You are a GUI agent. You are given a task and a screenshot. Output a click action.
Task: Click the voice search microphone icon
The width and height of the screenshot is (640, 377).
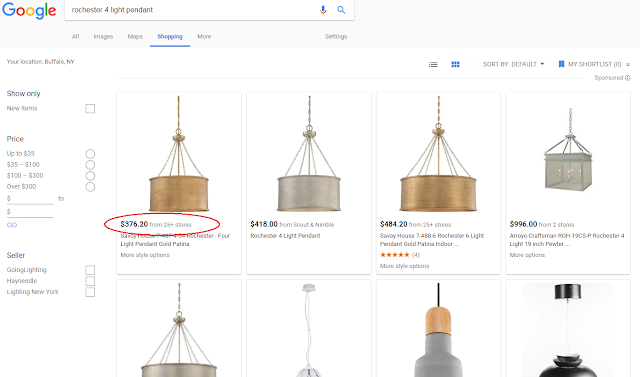[x=323, y=10]
